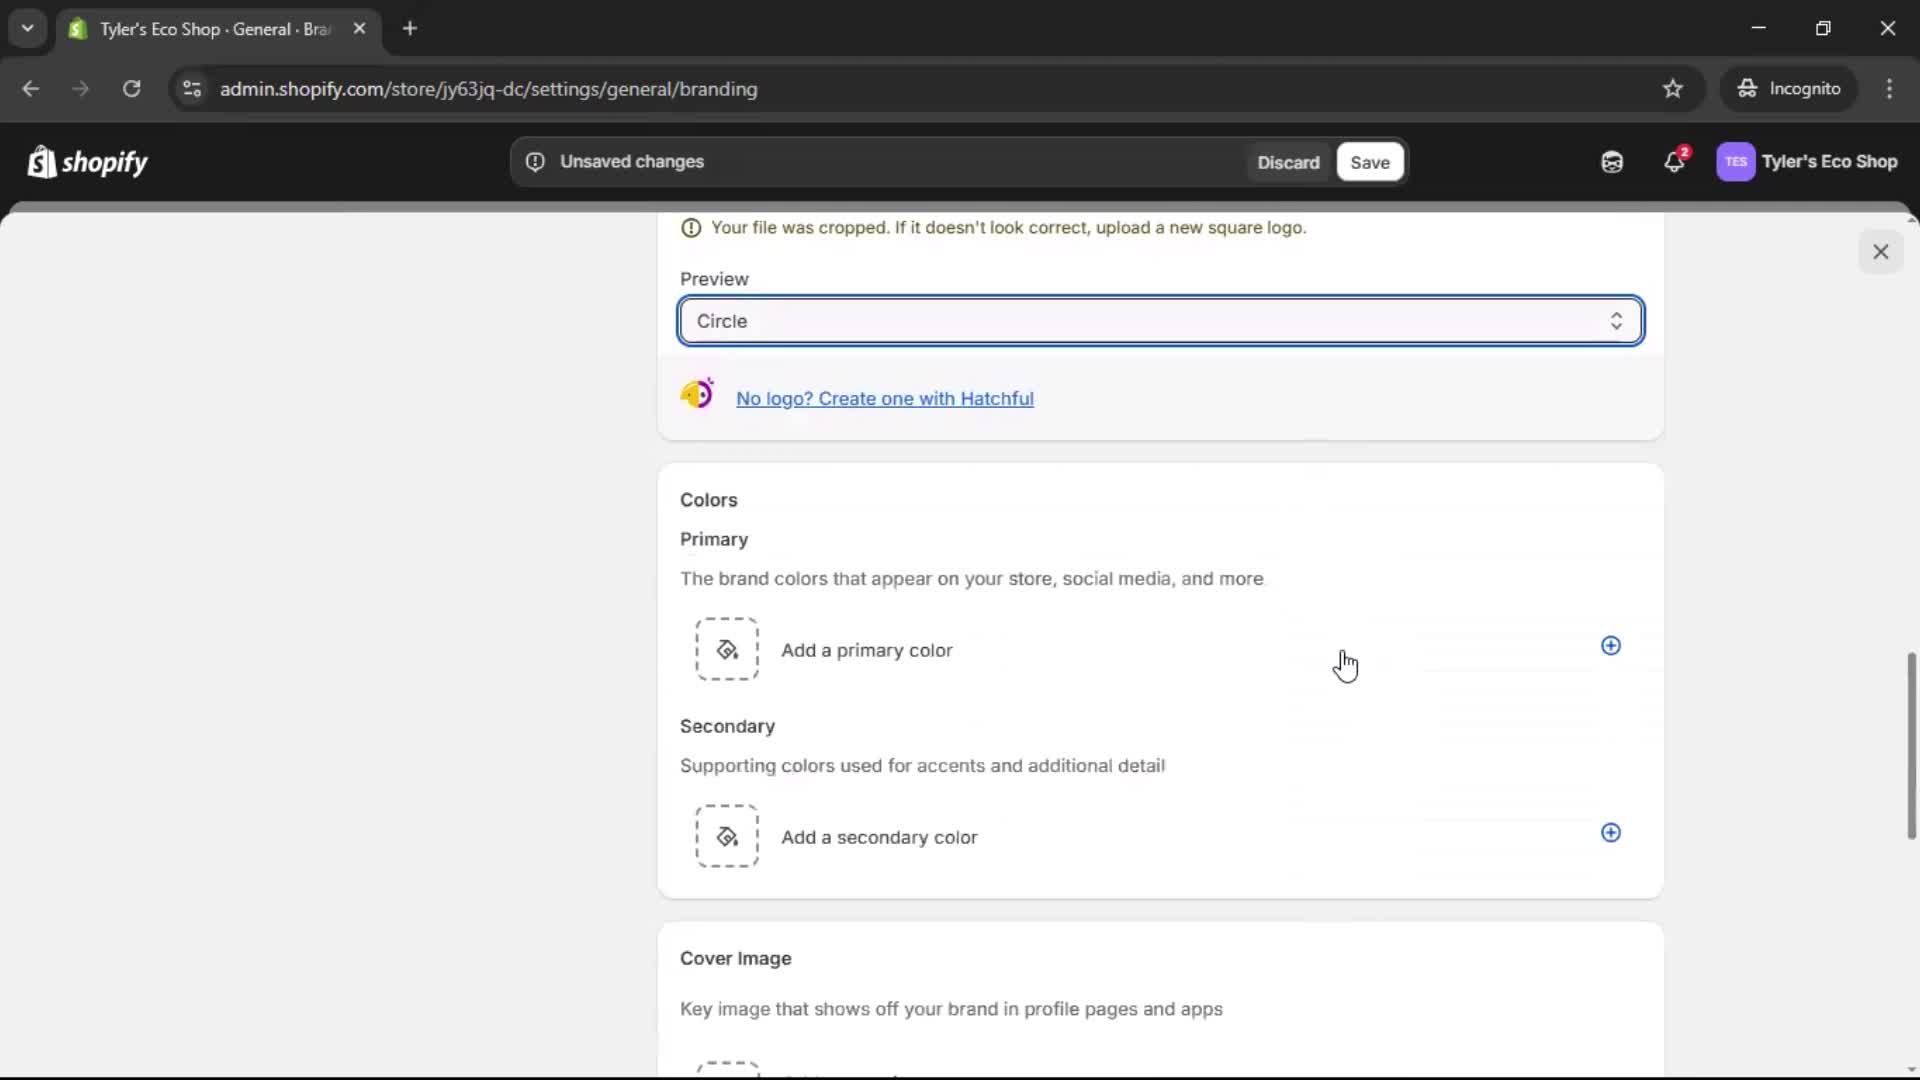
Task: Dismiss the branding panel with the X
Action: pos(1881,251)
